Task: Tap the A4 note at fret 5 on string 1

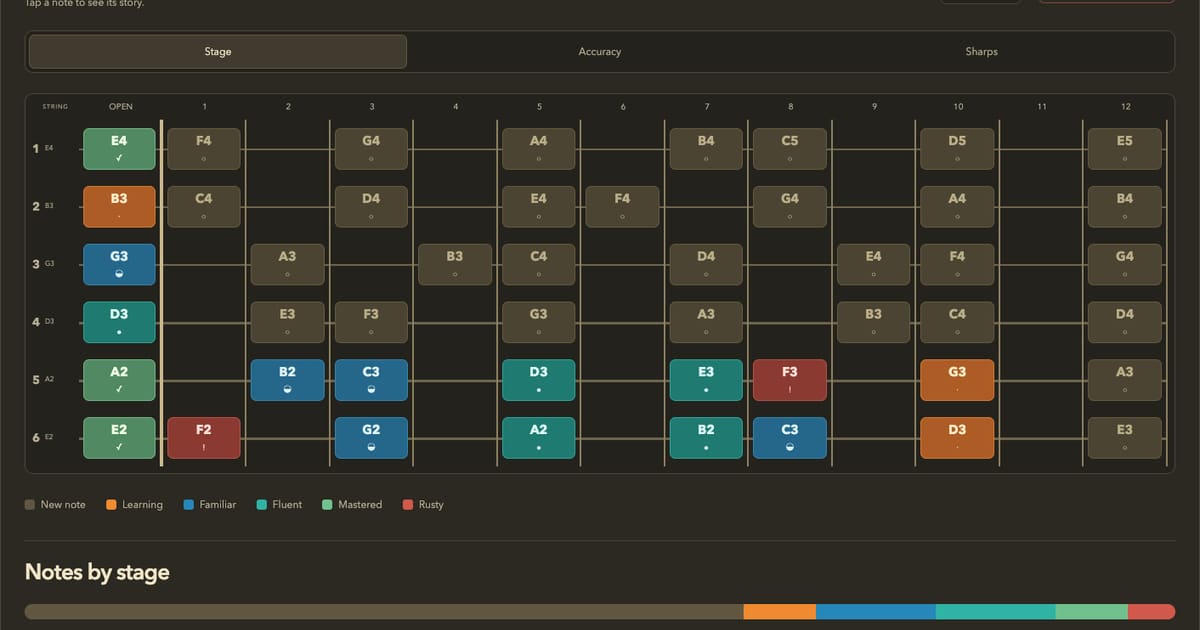Action: click(539, 149)
